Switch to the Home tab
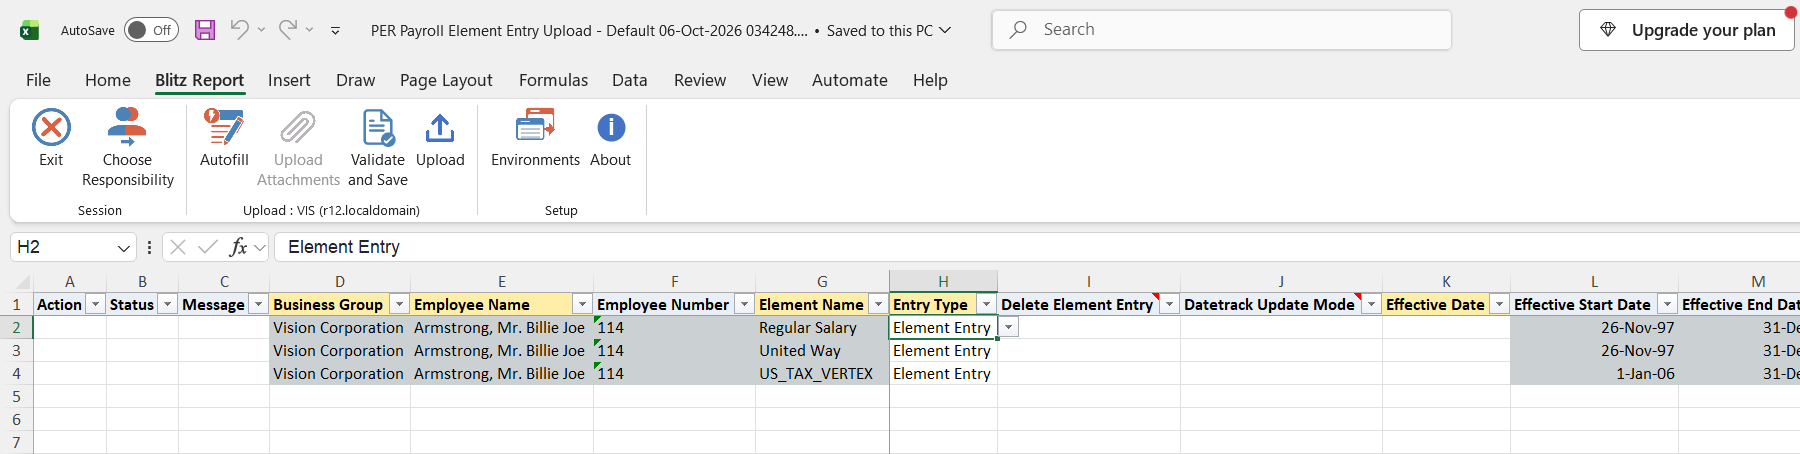The height and width of the screenshot is (454, 1800). [108, 80]
